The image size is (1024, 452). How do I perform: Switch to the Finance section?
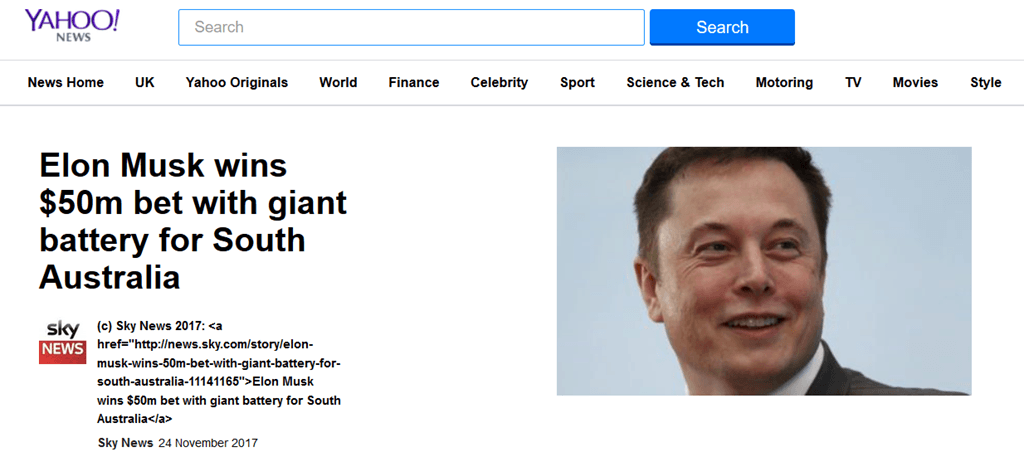coord(414,82)
